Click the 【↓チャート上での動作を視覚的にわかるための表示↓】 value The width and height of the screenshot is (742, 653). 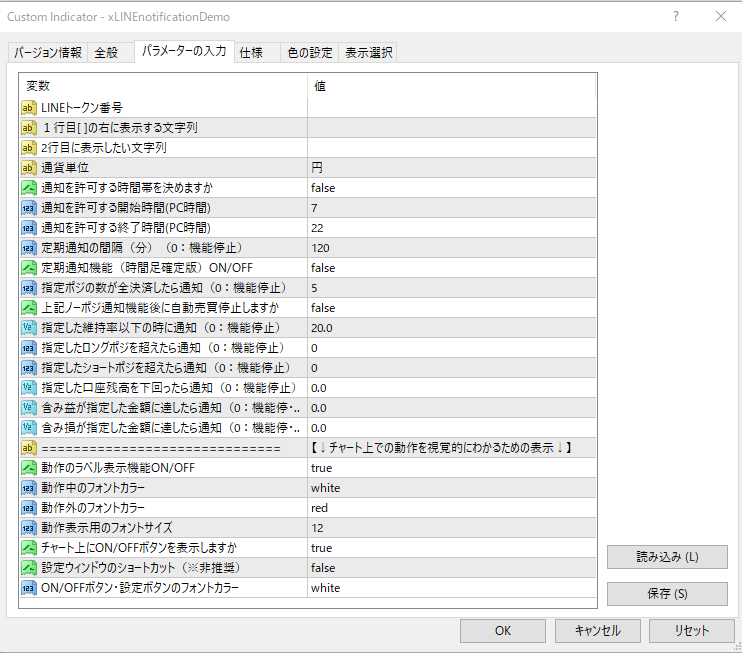[x=452, y=448]
